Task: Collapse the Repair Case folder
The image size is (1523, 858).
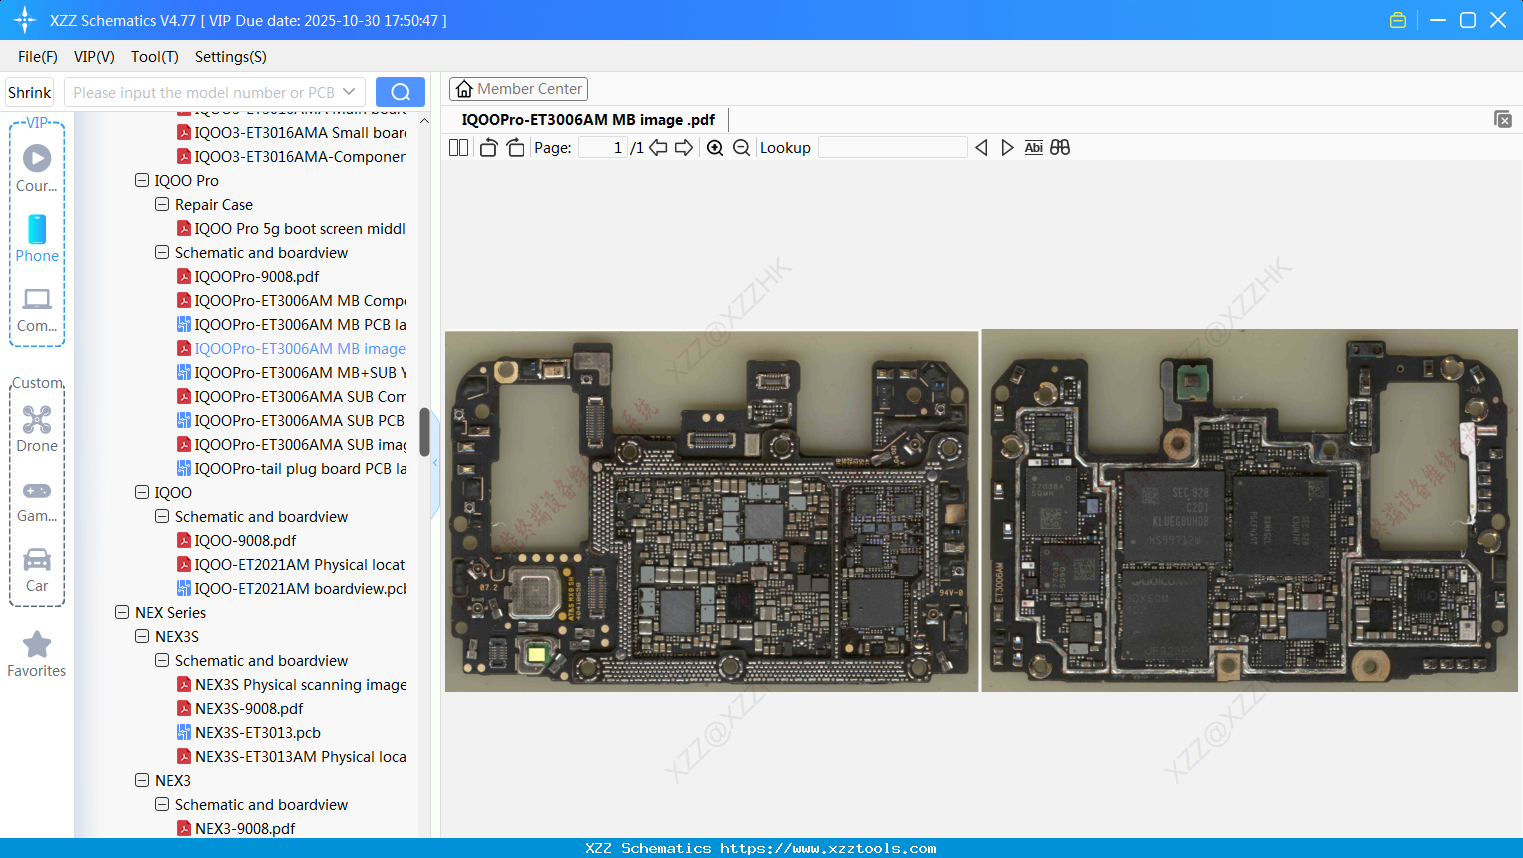Action: (162, 205)
